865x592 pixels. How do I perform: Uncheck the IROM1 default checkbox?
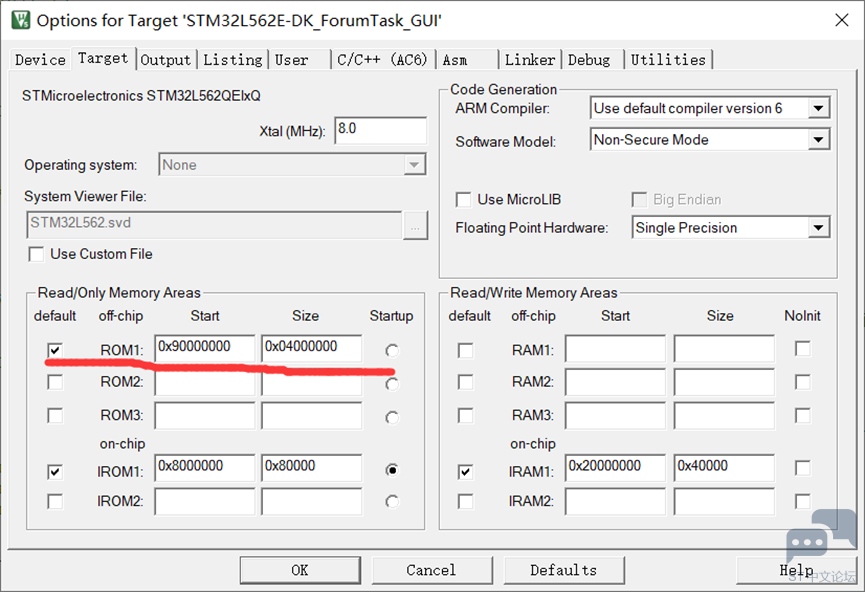55,472
